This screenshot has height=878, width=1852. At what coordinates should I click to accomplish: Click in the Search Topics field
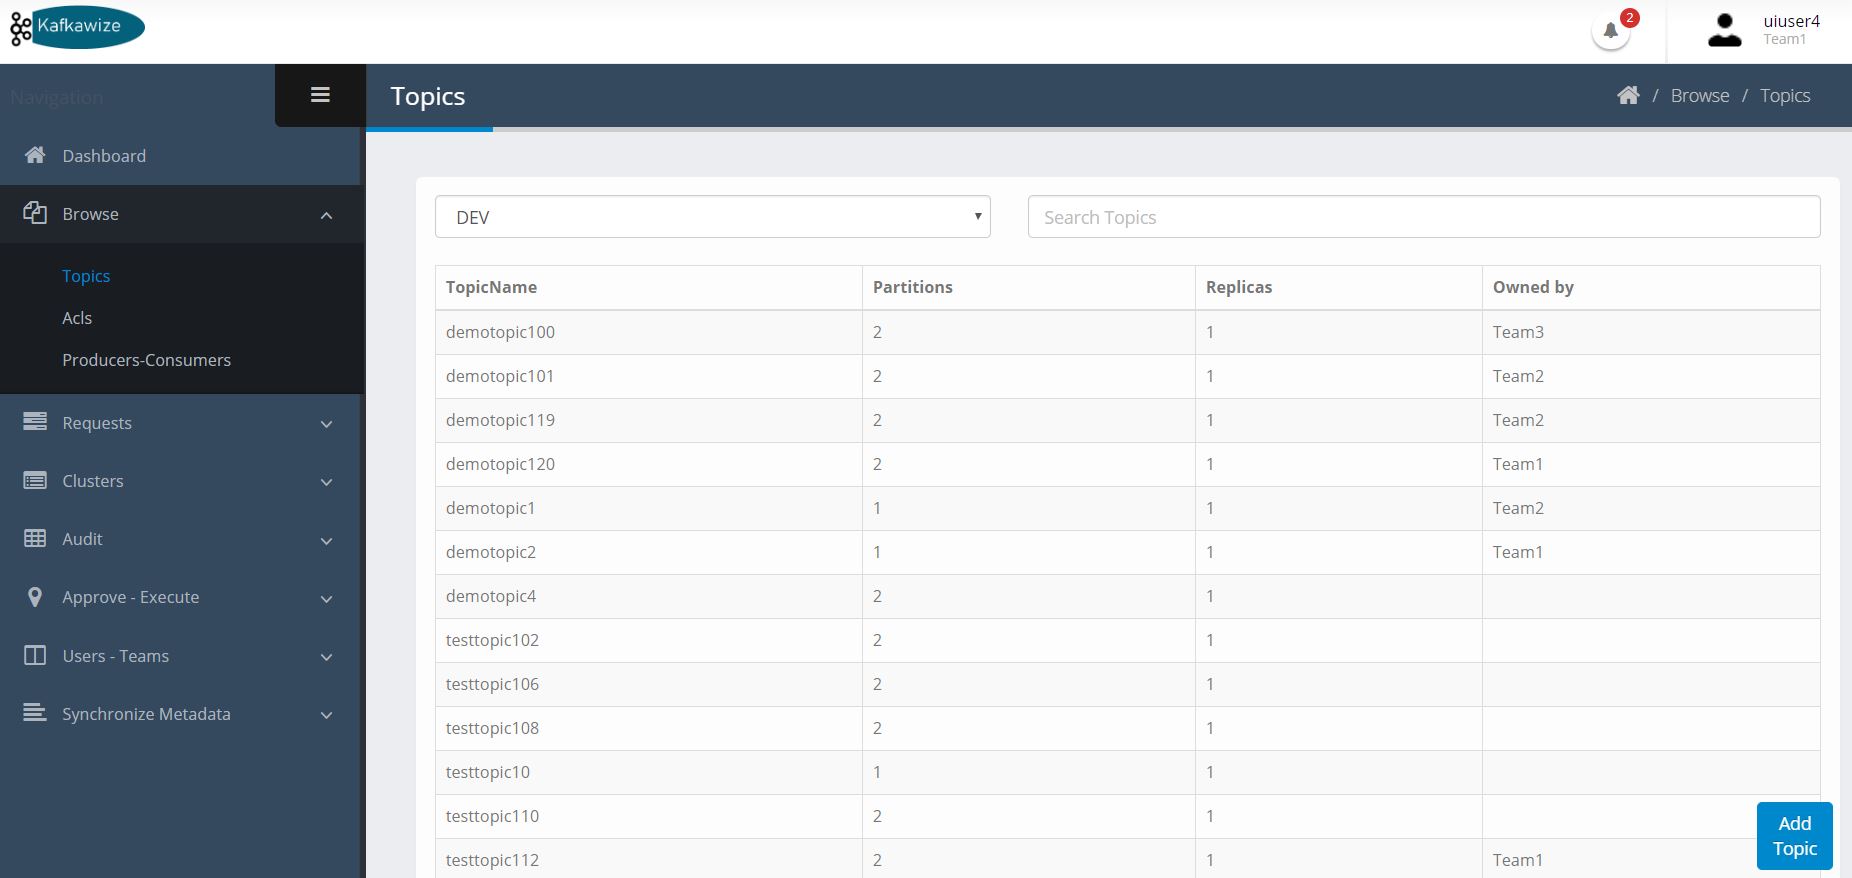(1424, 217)
